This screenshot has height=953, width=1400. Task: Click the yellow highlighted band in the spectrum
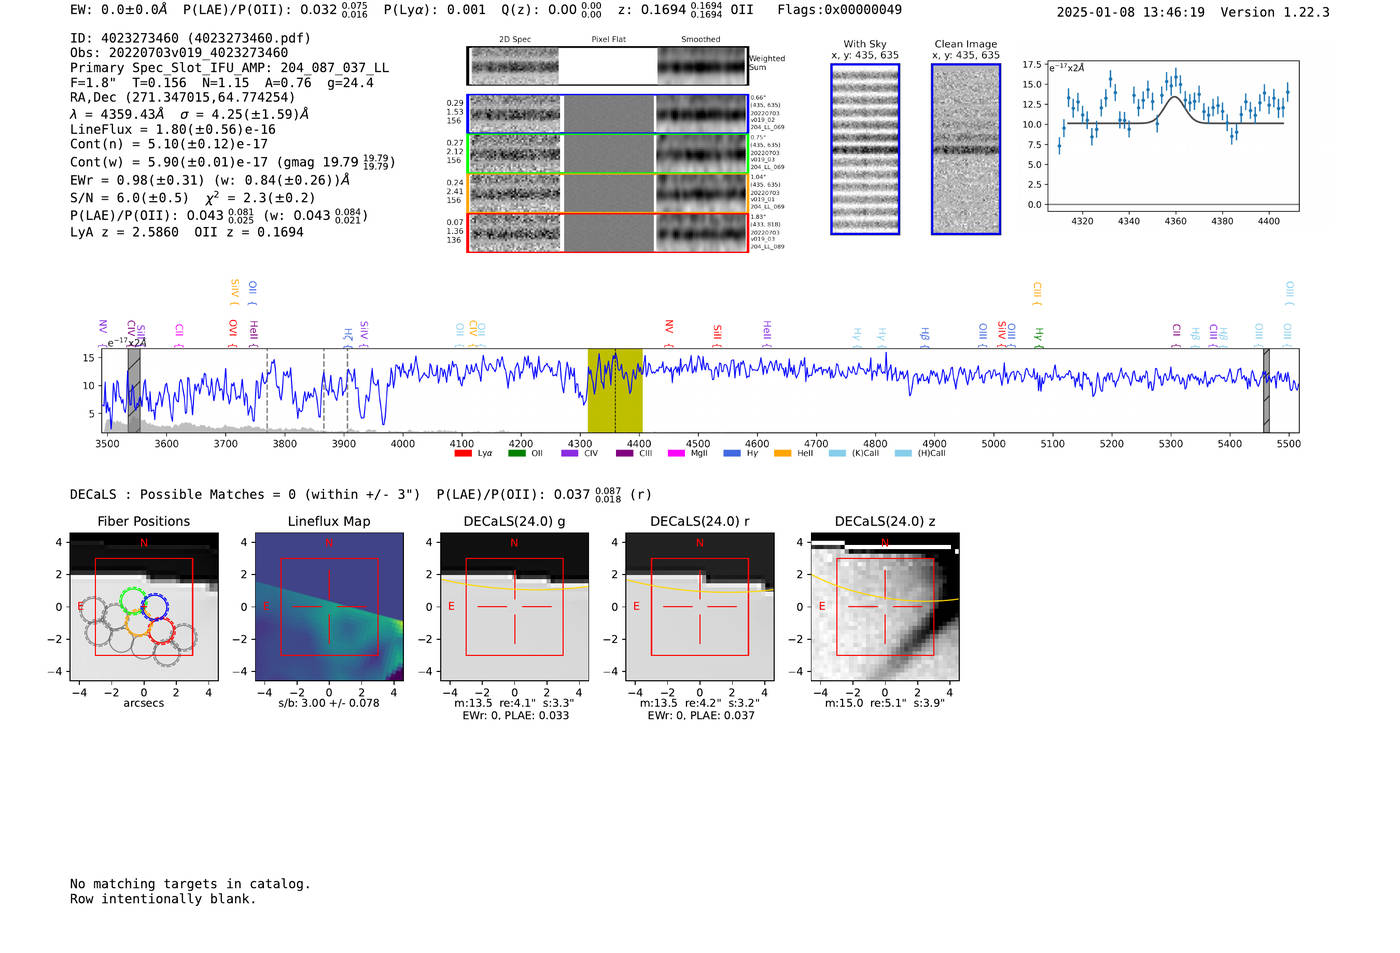click(x=615, y=390)
